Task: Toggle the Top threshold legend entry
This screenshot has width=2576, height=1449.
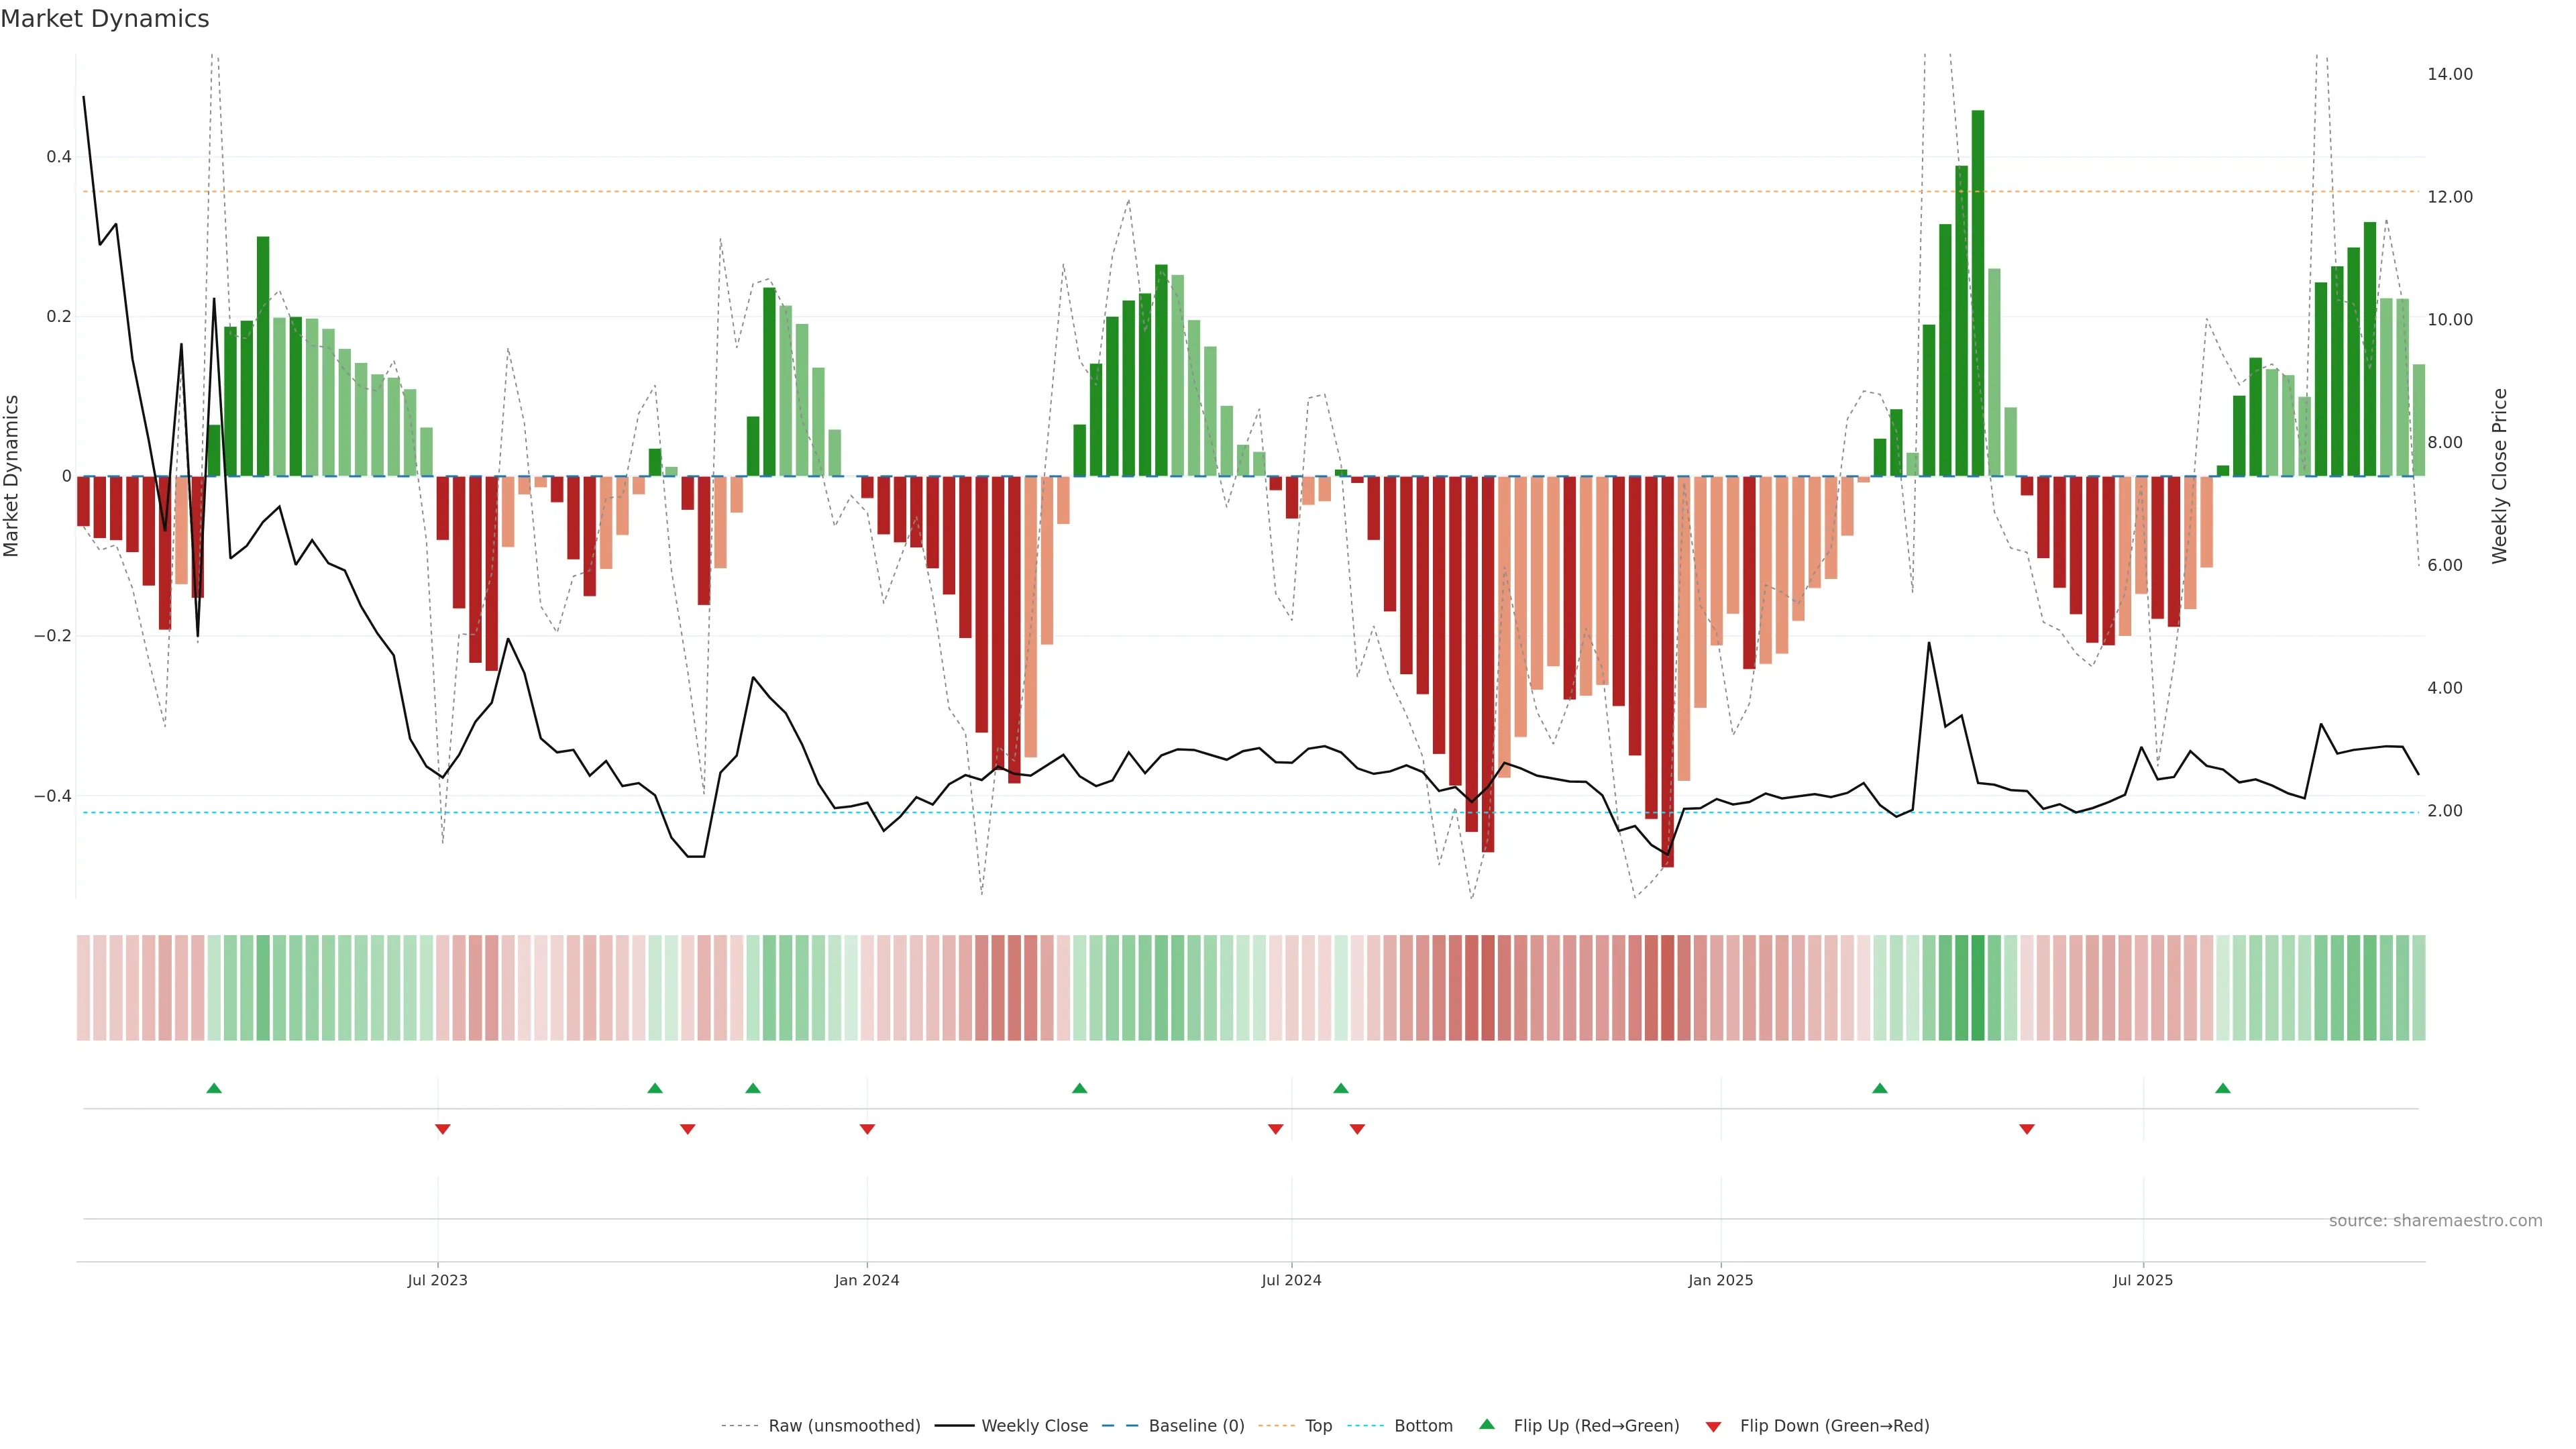Action: [1318, 1426]
